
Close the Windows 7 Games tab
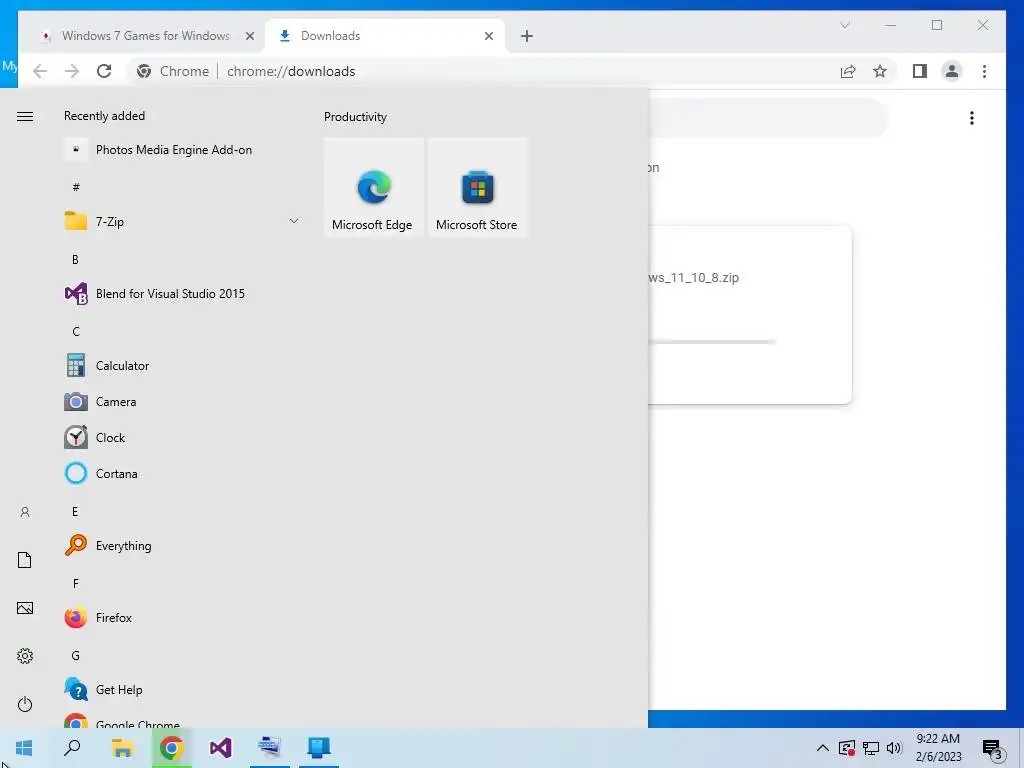coord(249,36)
